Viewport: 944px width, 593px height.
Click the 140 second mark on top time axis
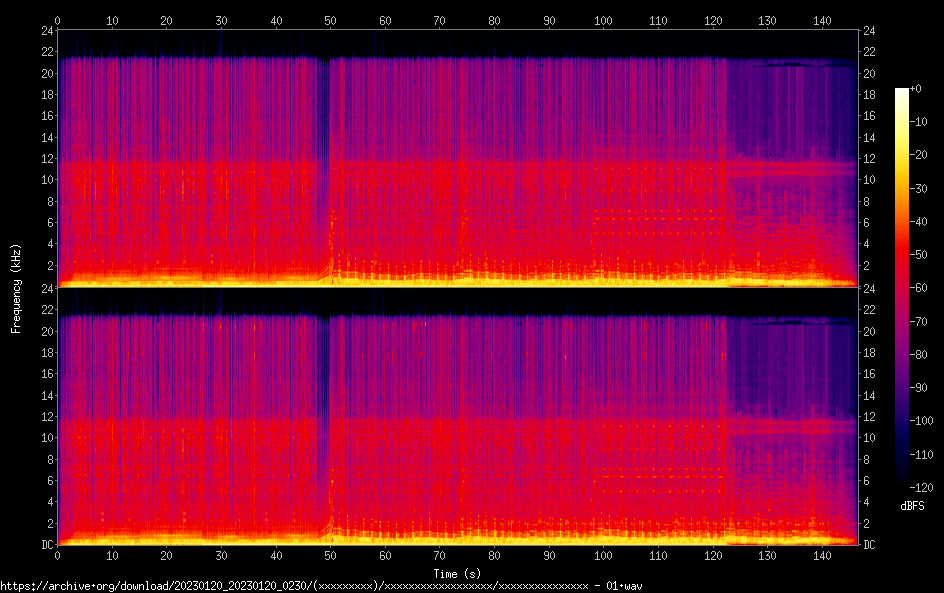(821, 19)
